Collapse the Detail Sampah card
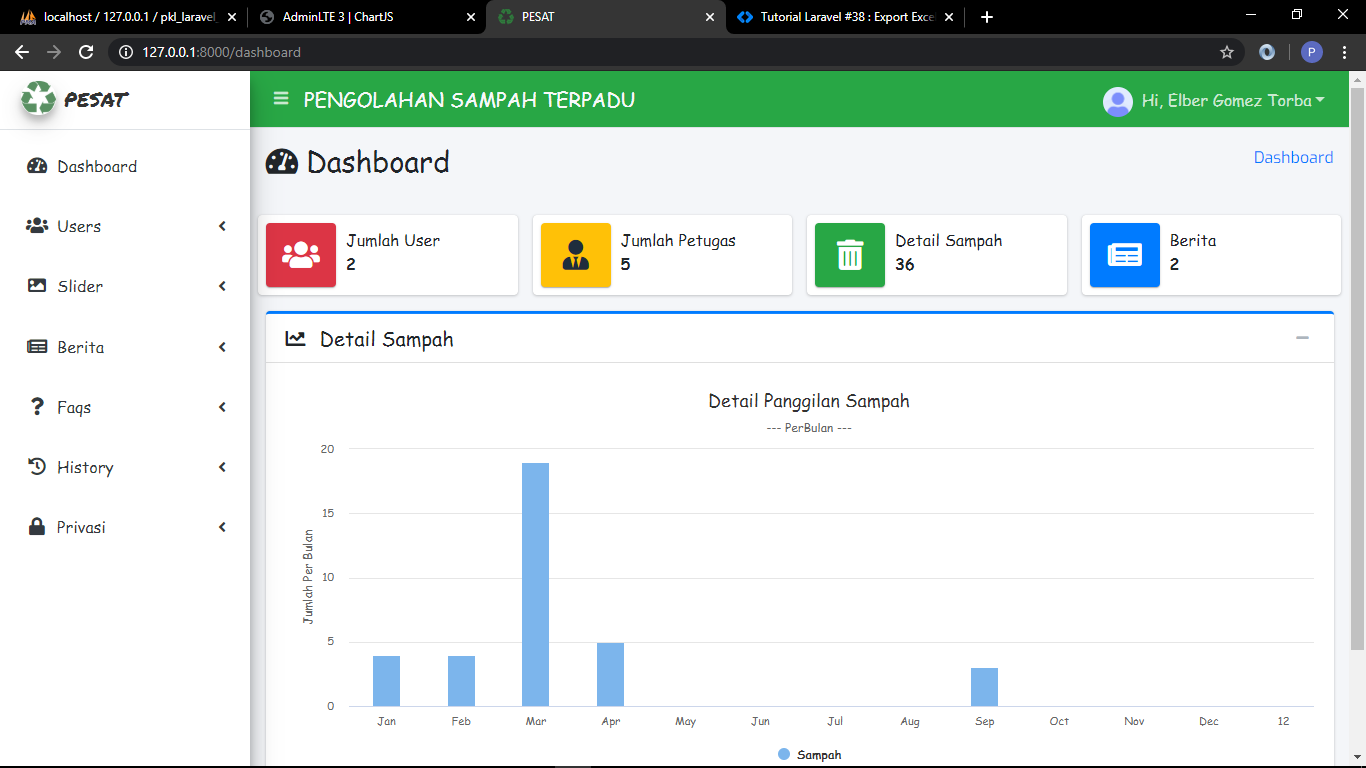The width and height of the screenshot is (1366, 768). pos(1302,339)
